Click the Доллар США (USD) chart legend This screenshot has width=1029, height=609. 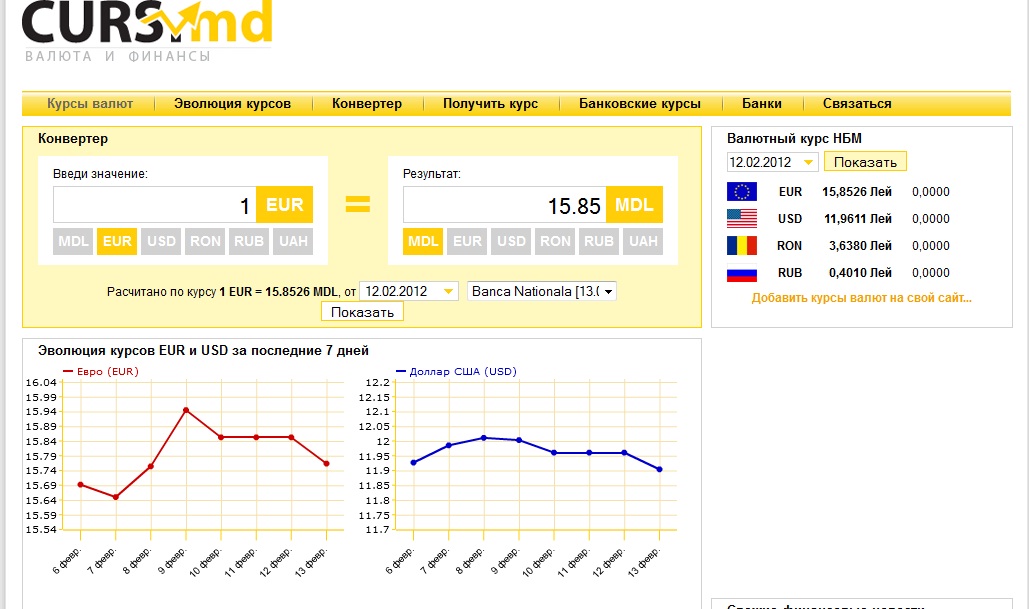457,371
